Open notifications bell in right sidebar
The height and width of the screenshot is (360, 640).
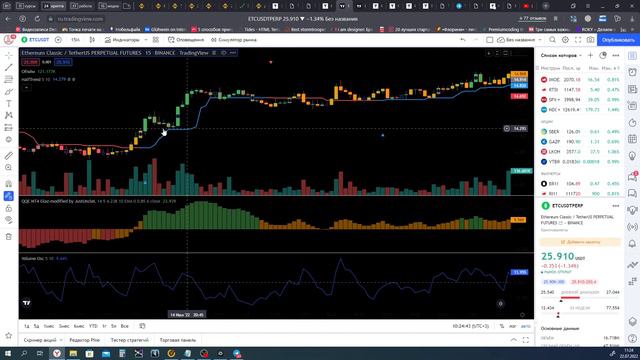(x=632, y=244)
